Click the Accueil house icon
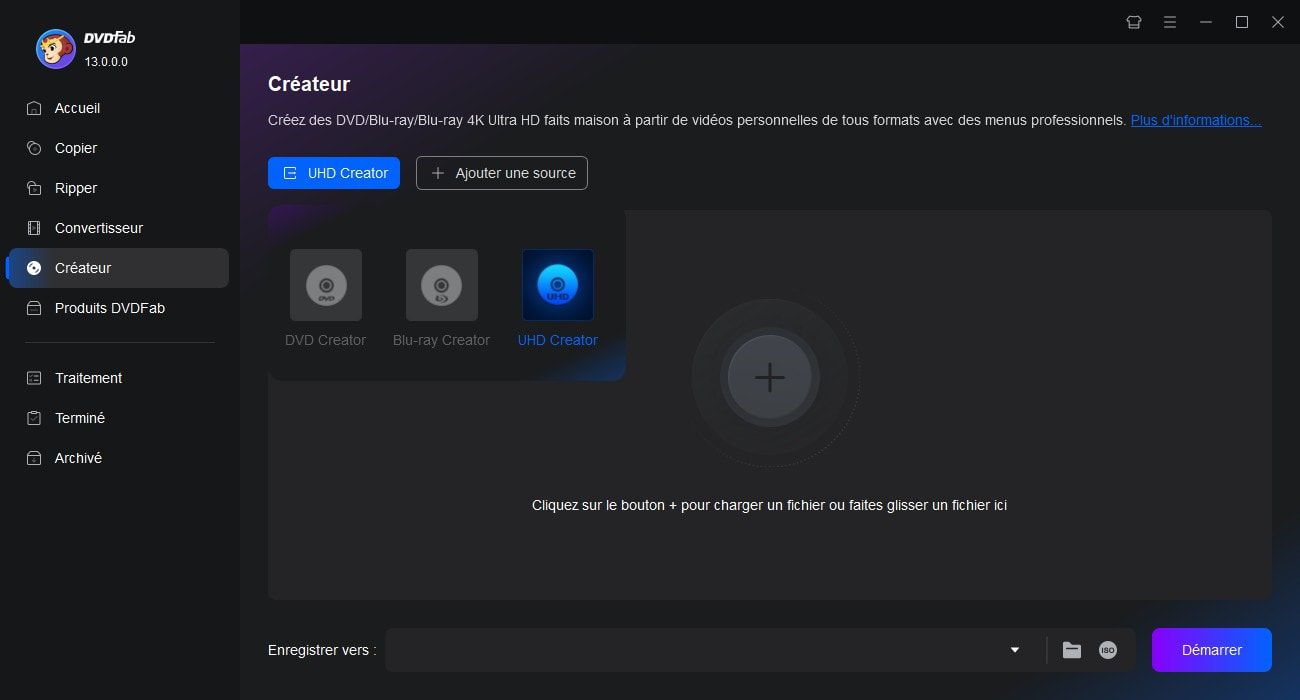This screenshot has width=1300, height=700. (34, 108)
